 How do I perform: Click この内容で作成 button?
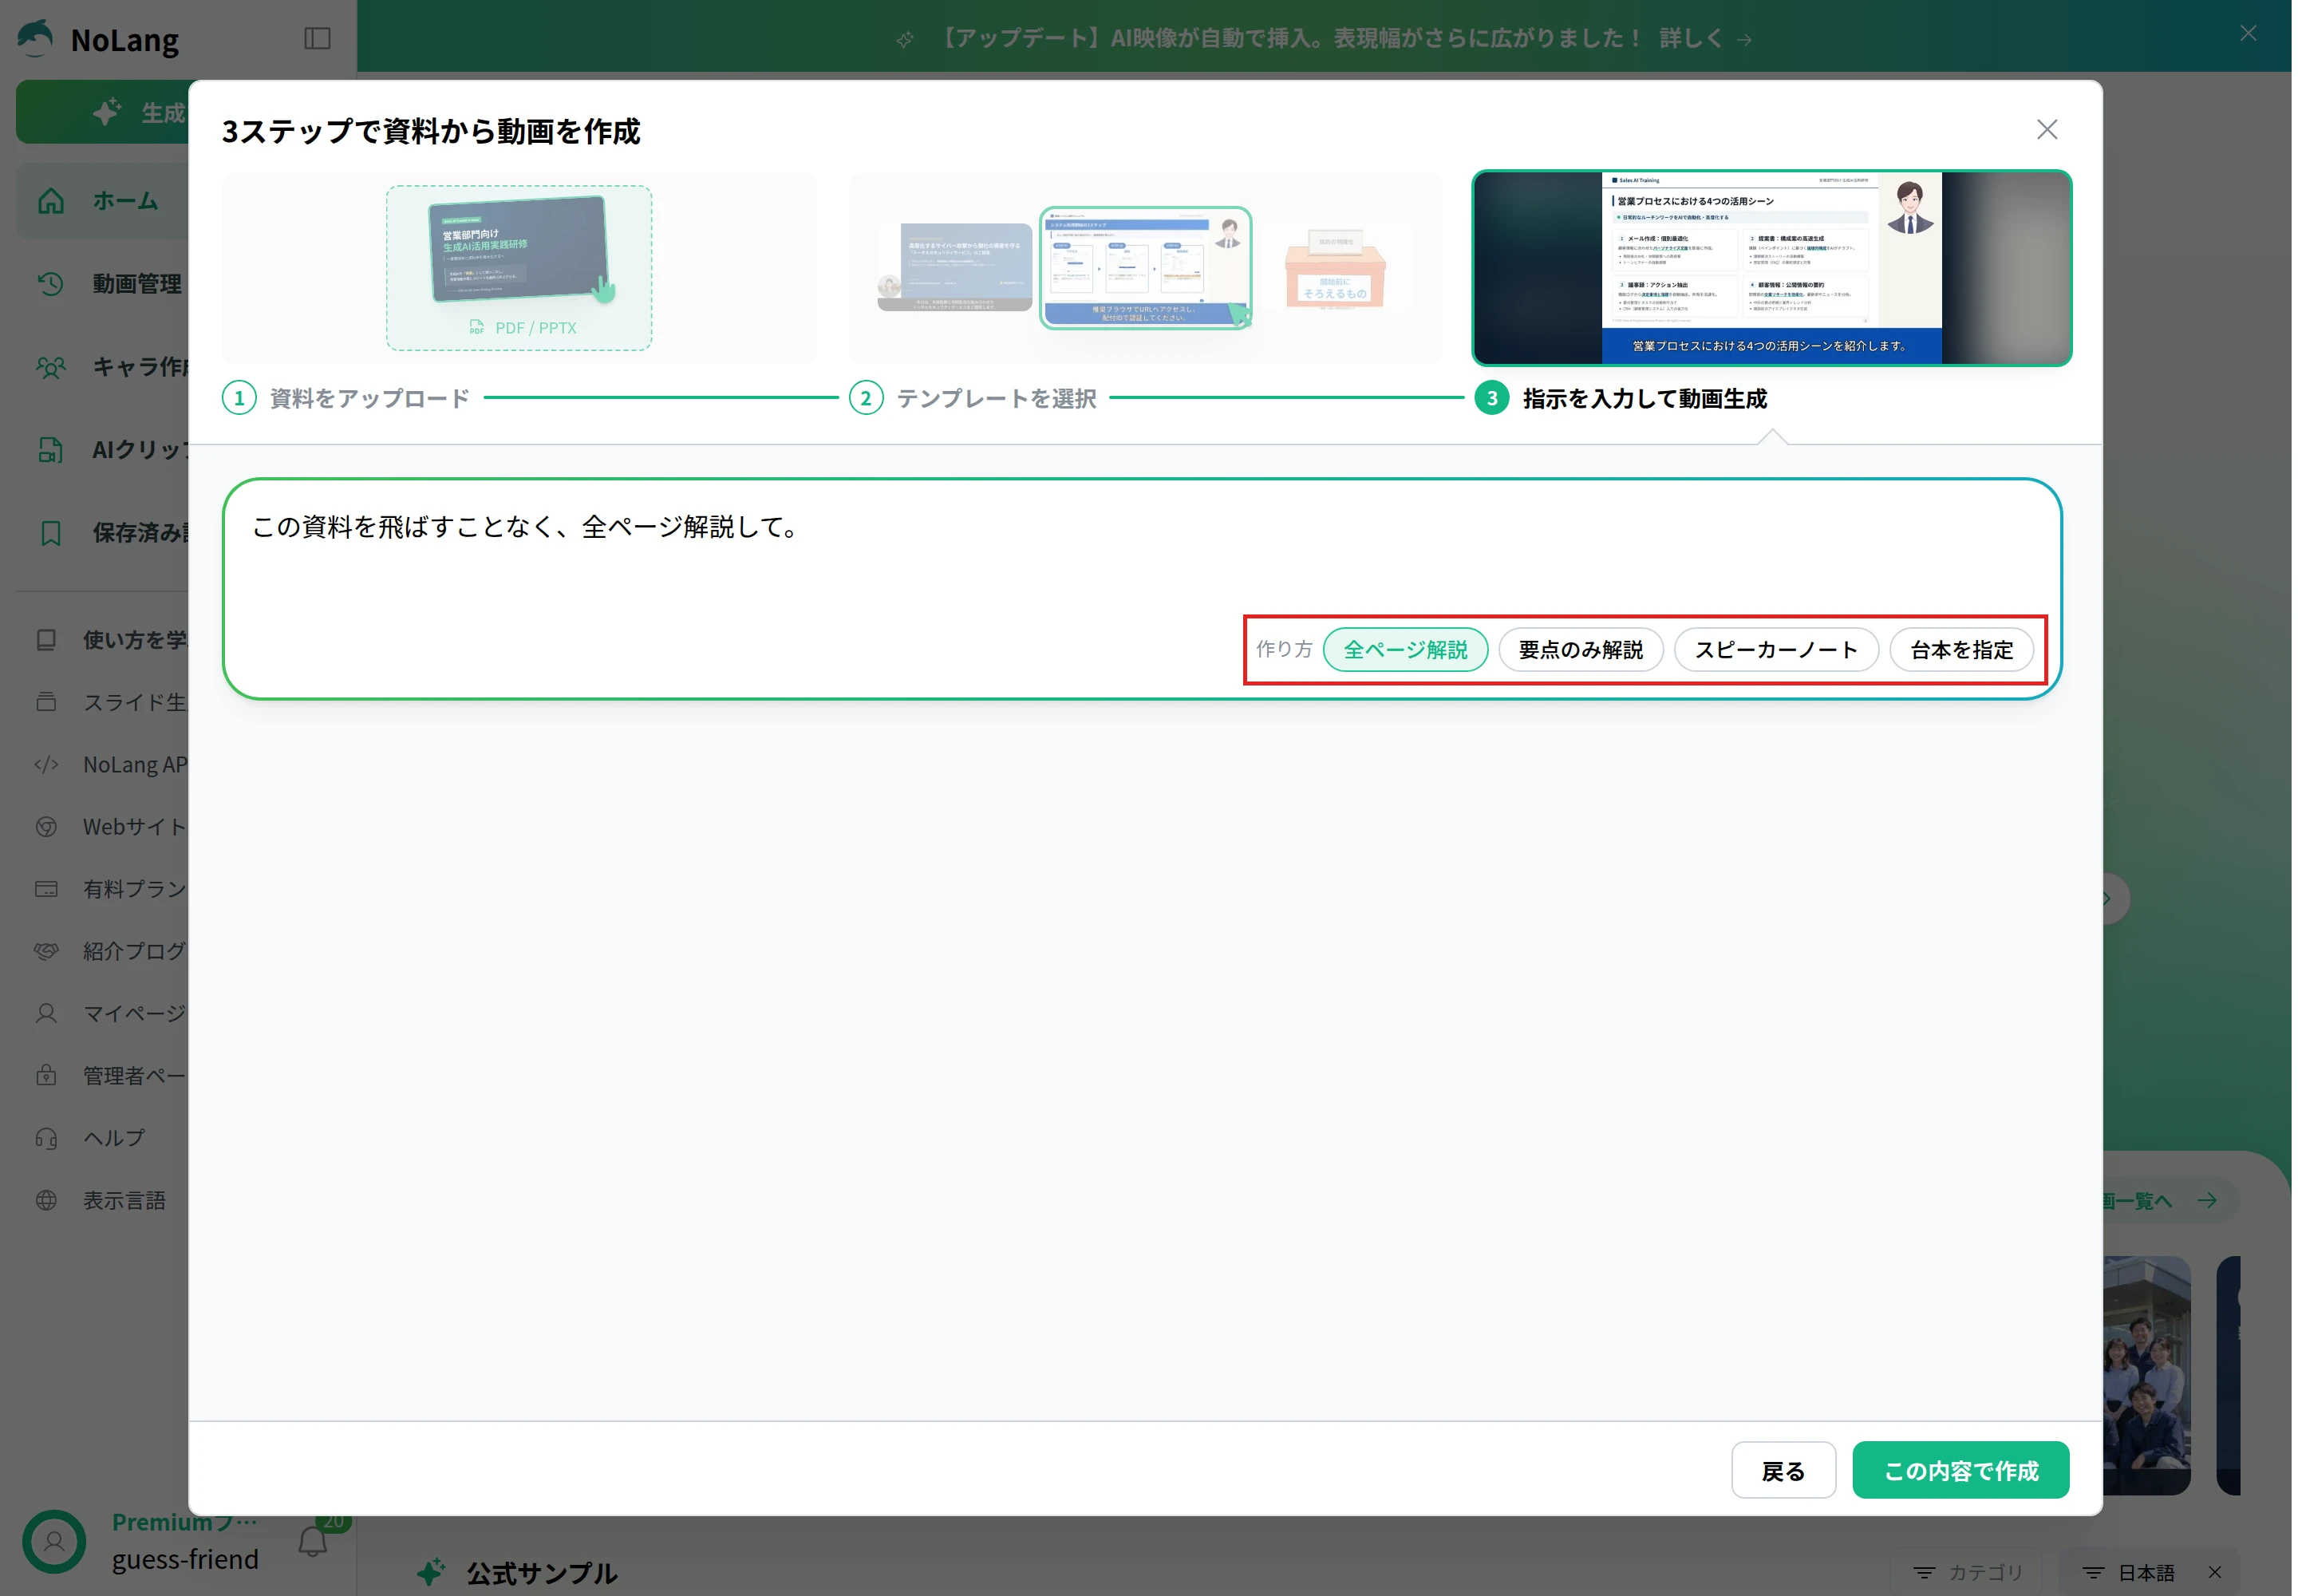pyautogui.click(x=1960, y=1470)
